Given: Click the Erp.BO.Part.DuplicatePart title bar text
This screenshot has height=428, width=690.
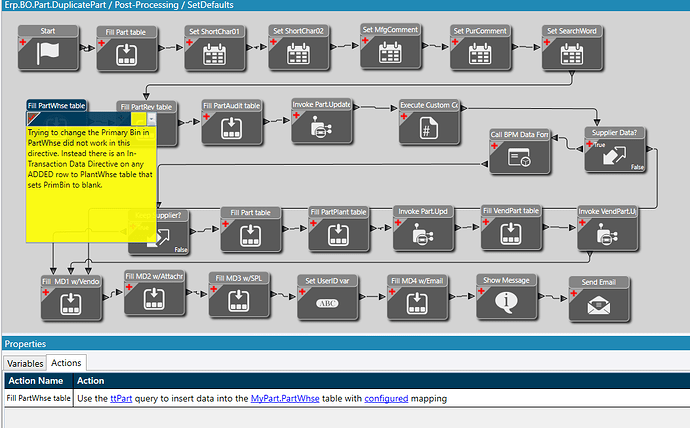Looking at the screenshot, I should tap(119, 5).
